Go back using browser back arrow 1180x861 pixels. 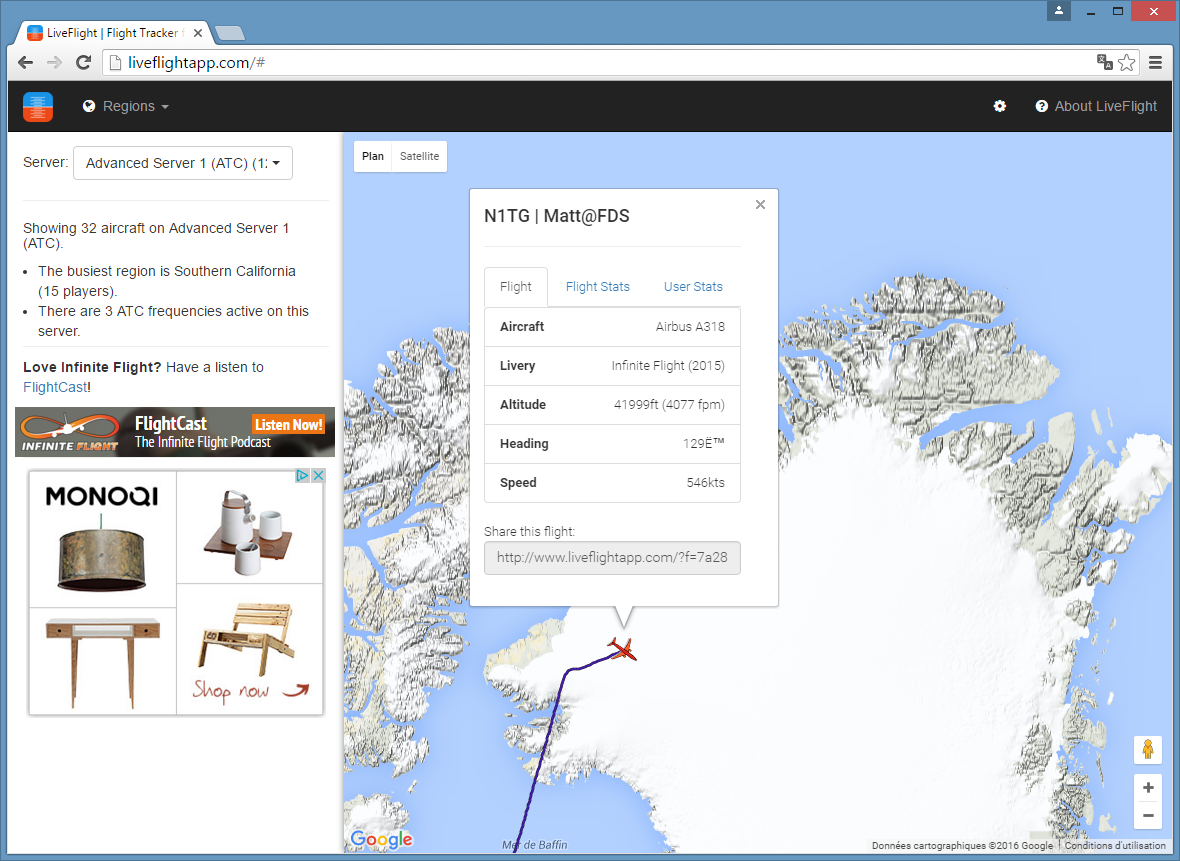pos(26,62)
